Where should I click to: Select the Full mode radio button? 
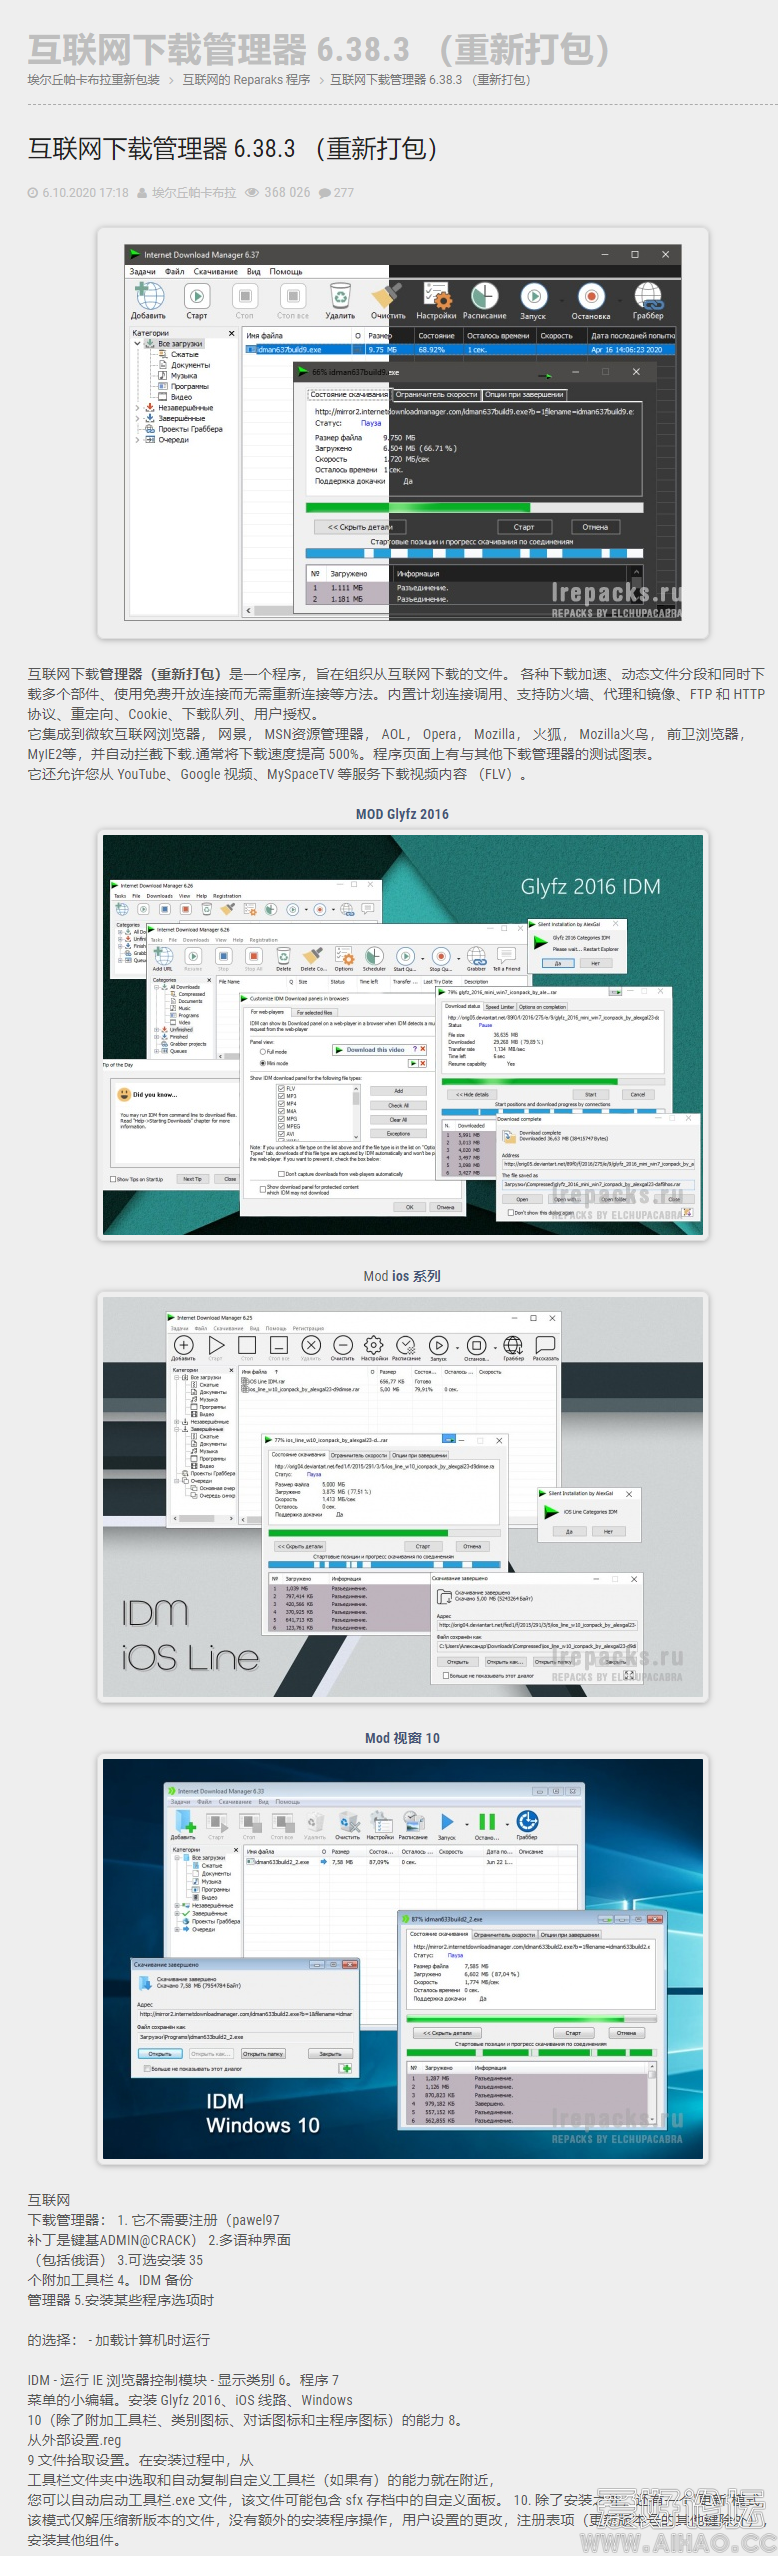click(263, 1052)
